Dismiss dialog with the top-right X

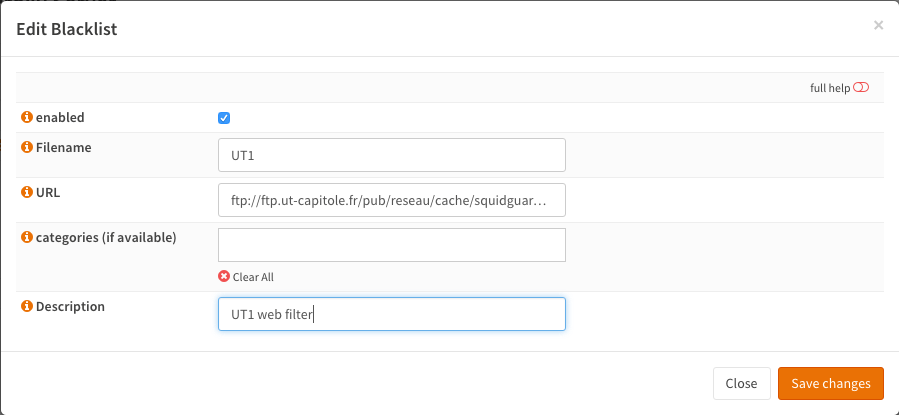pyautogui.click(x=878, y=25)
